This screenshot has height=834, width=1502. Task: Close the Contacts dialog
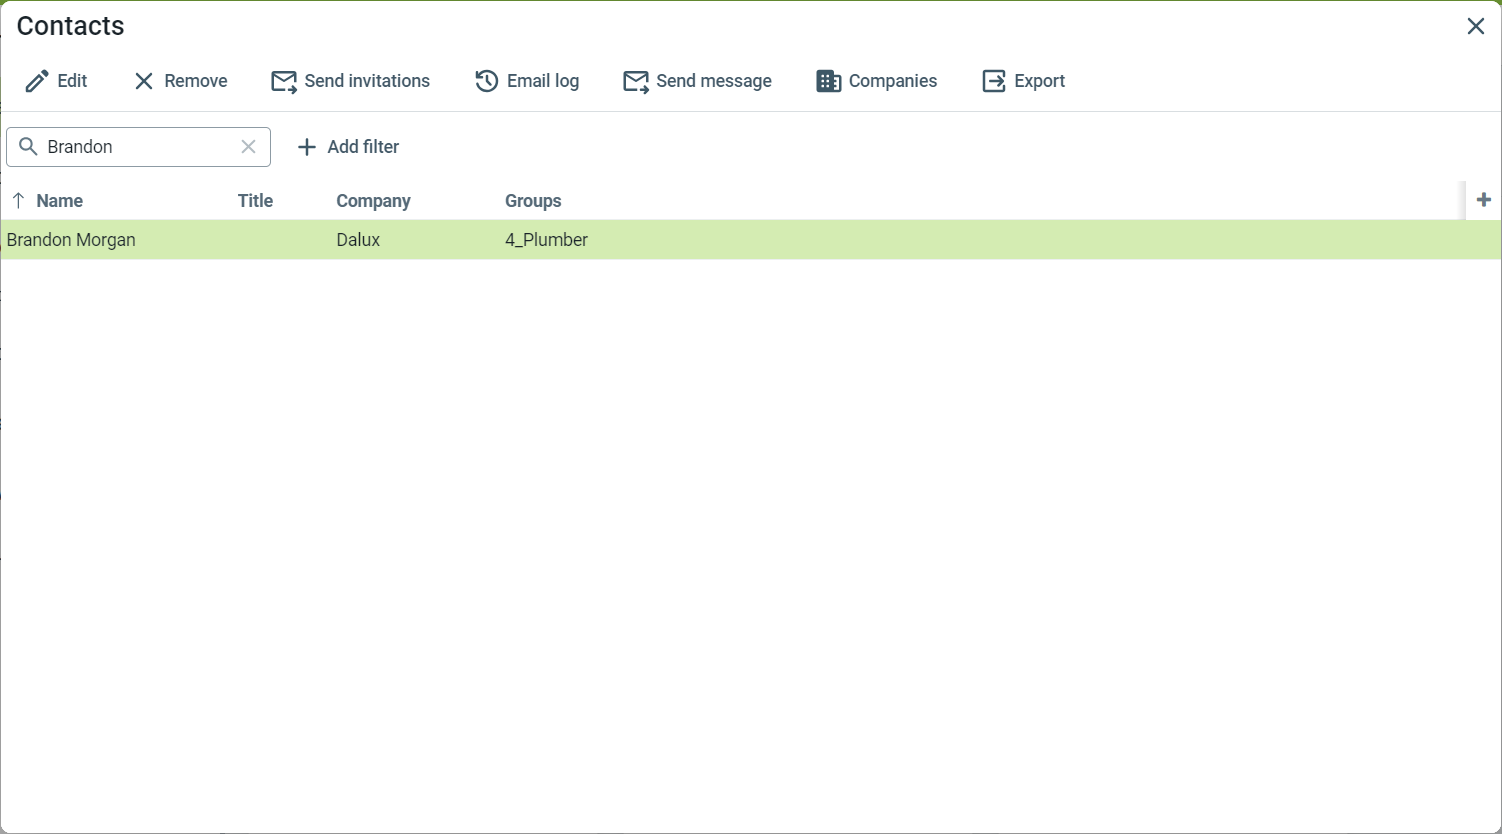click(x=1475, y=27)
